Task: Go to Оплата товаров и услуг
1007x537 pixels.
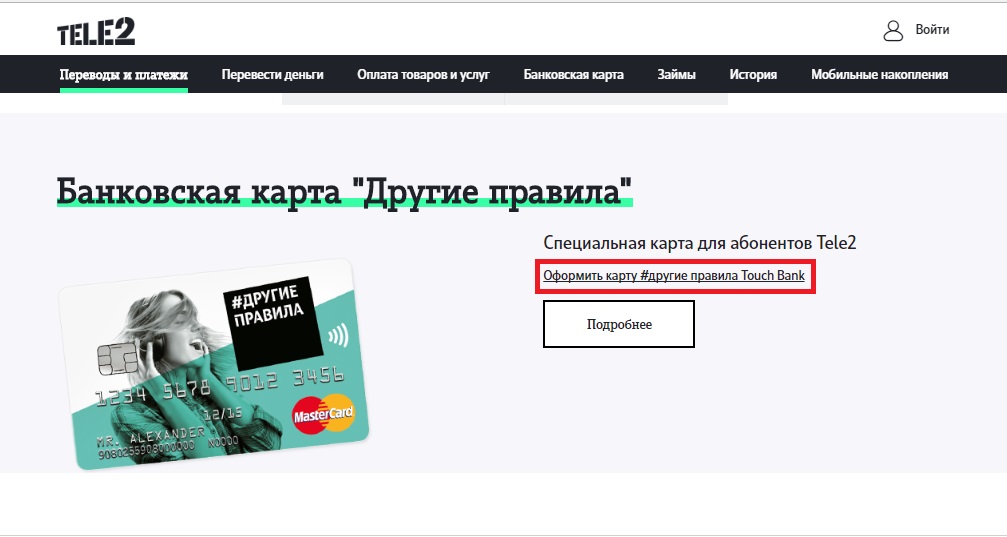Action: pos(423,75)
